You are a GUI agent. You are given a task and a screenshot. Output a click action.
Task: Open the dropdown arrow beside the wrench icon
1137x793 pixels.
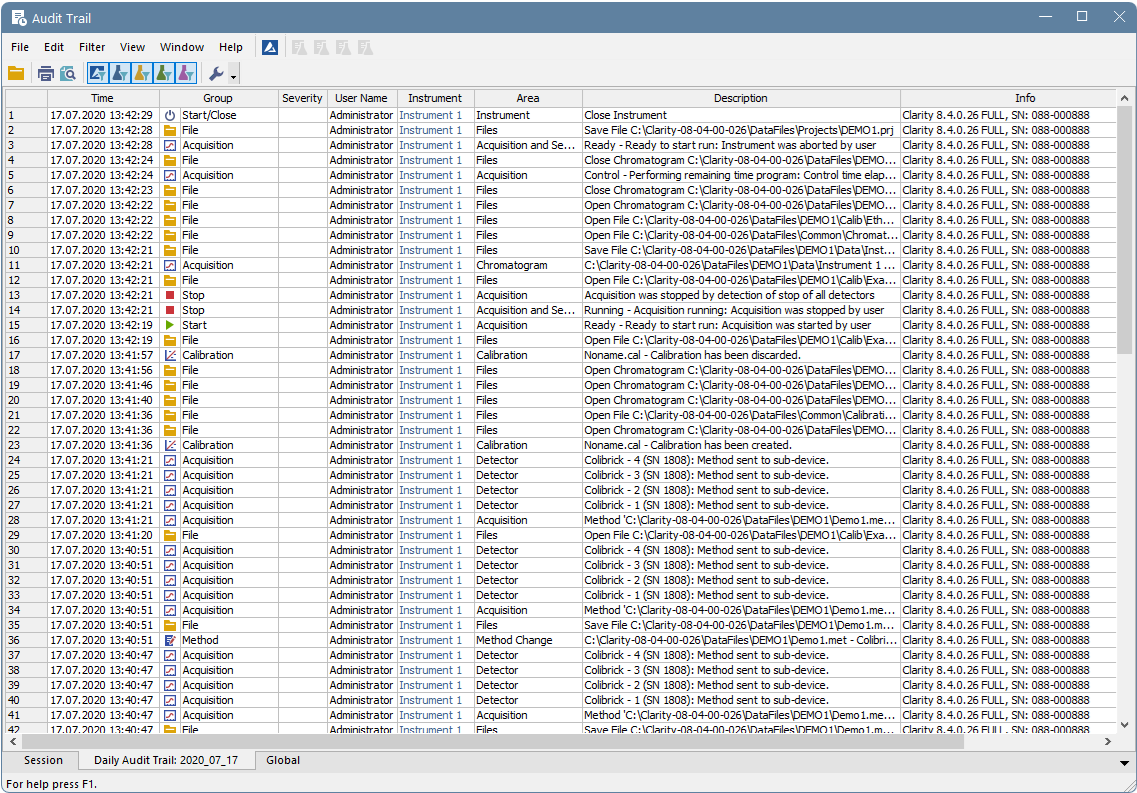tap(231, 75)
